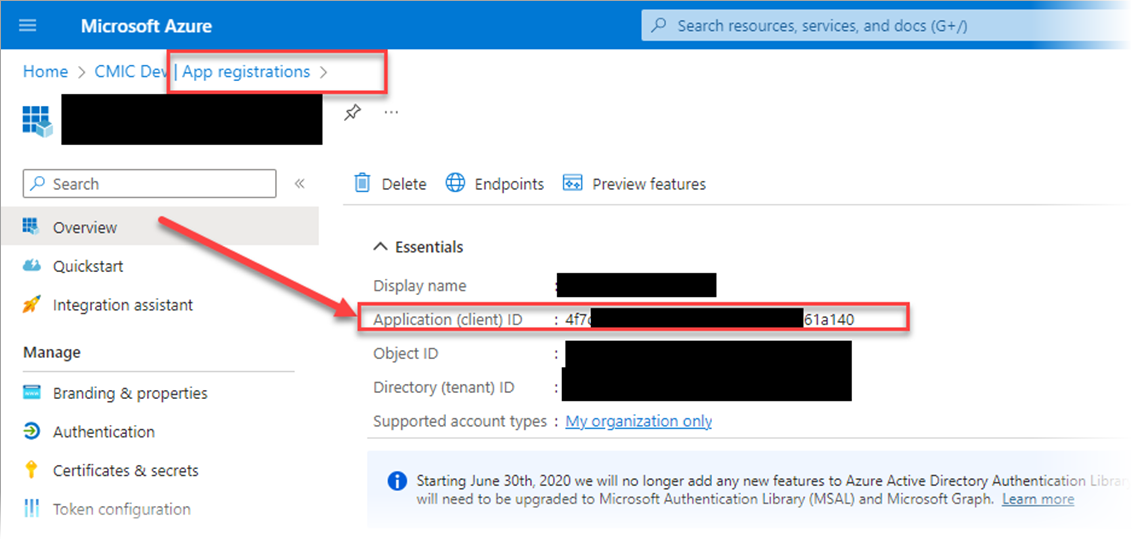Open My organization only link
The width and height of the screenshot is (1132, 540).
(x=638, y=421)
